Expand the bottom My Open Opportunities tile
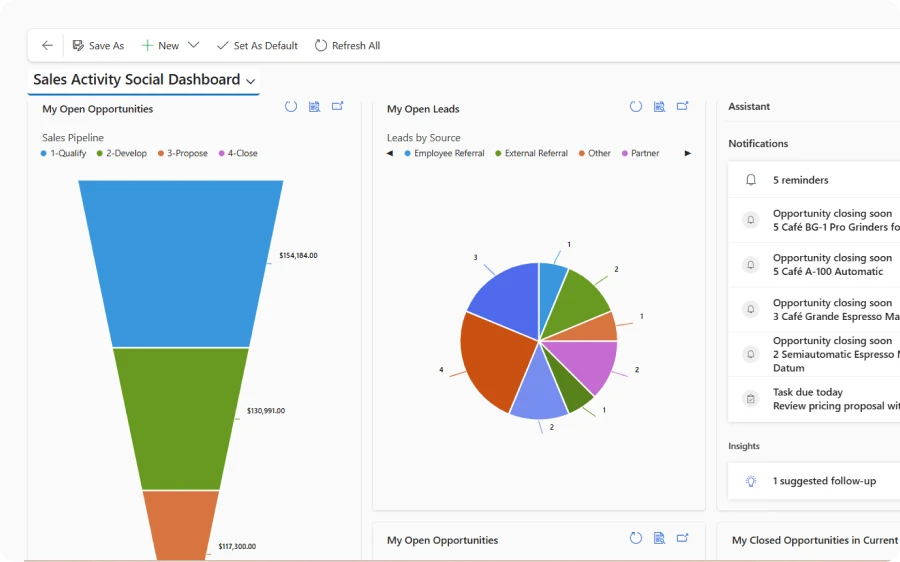This screenshot has height=562, width=900. pyautogui.click(x=682, y=538)
